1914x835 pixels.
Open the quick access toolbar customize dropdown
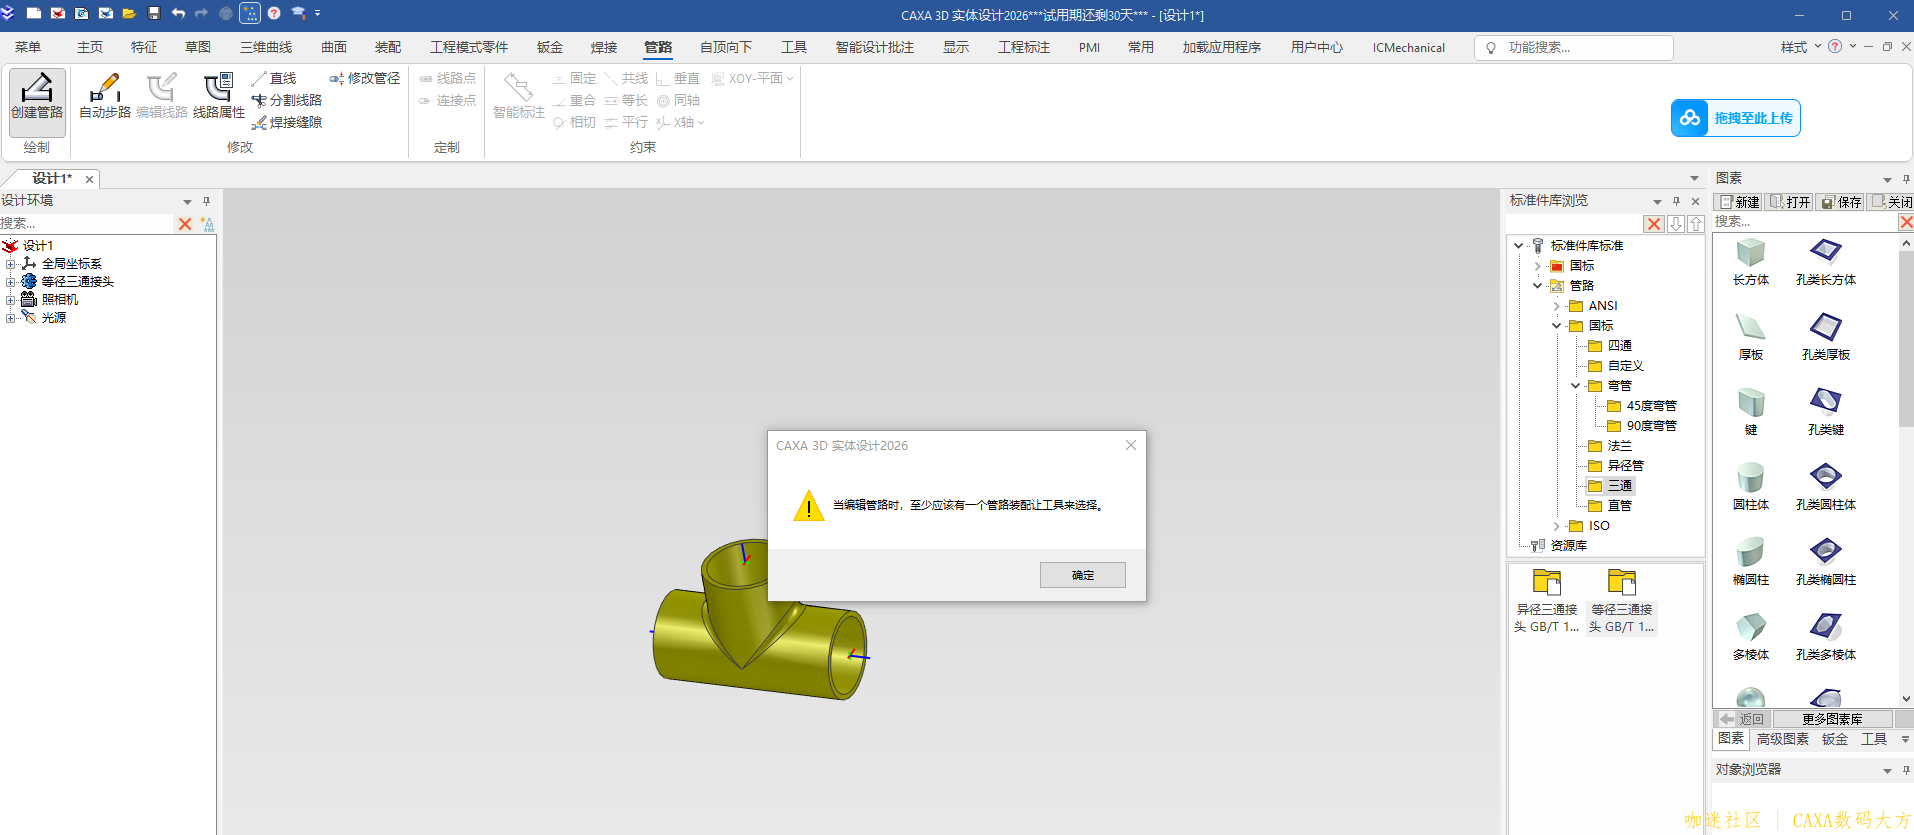coord(318,14)
